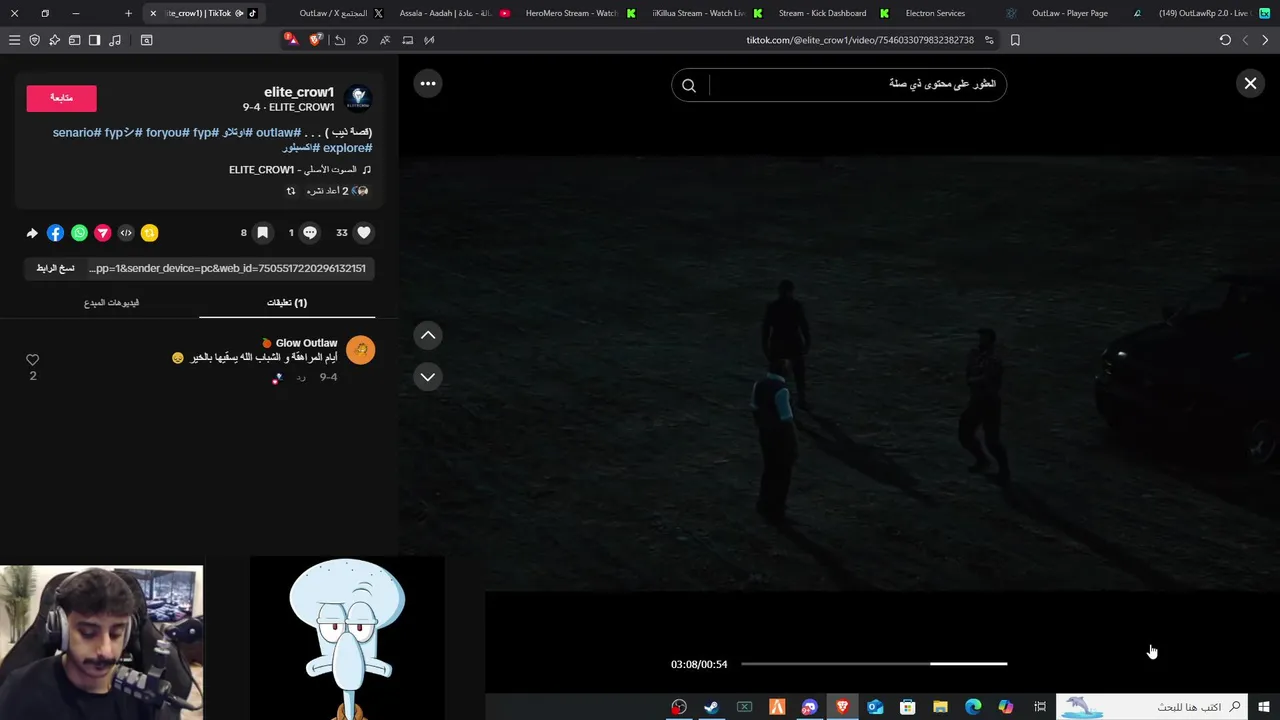Go to the previous video with the up chevron

click(x=427, y=335)
